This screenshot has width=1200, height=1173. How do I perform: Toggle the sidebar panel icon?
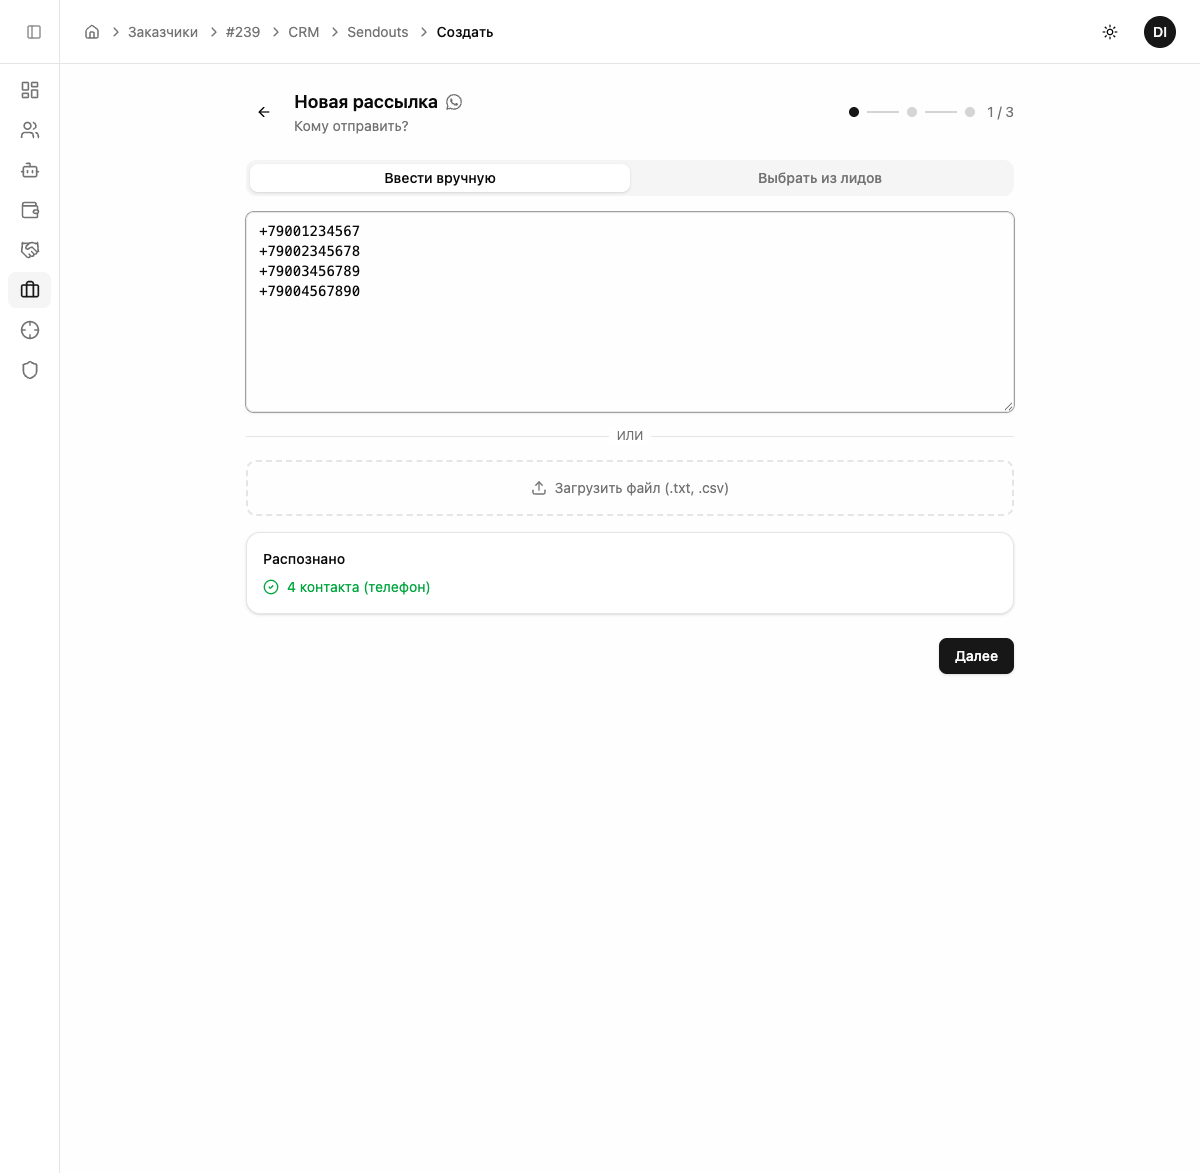coord(34,32)
